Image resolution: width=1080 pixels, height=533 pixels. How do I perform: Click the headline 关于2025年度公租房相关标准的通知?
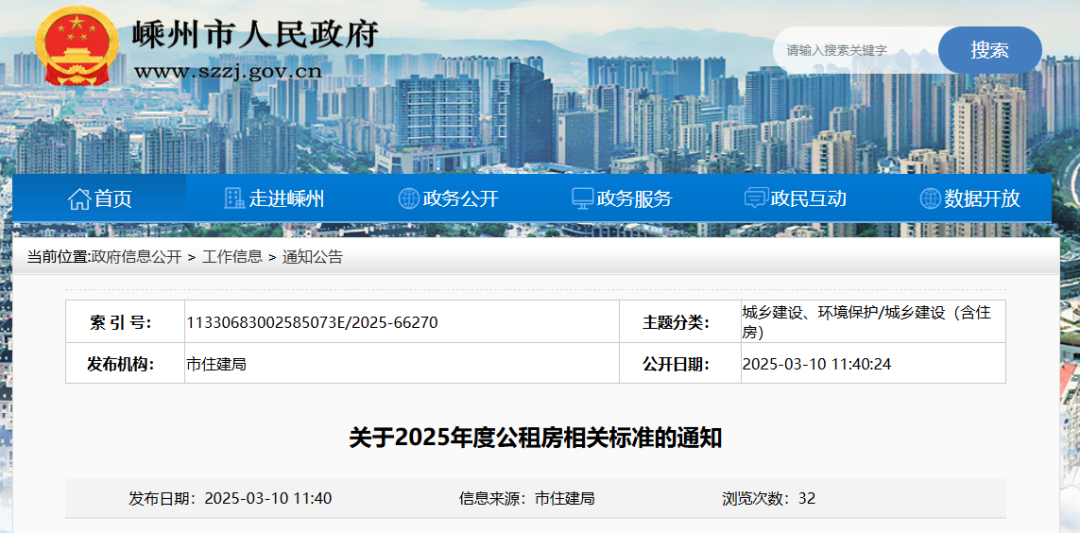pos(535,438)
